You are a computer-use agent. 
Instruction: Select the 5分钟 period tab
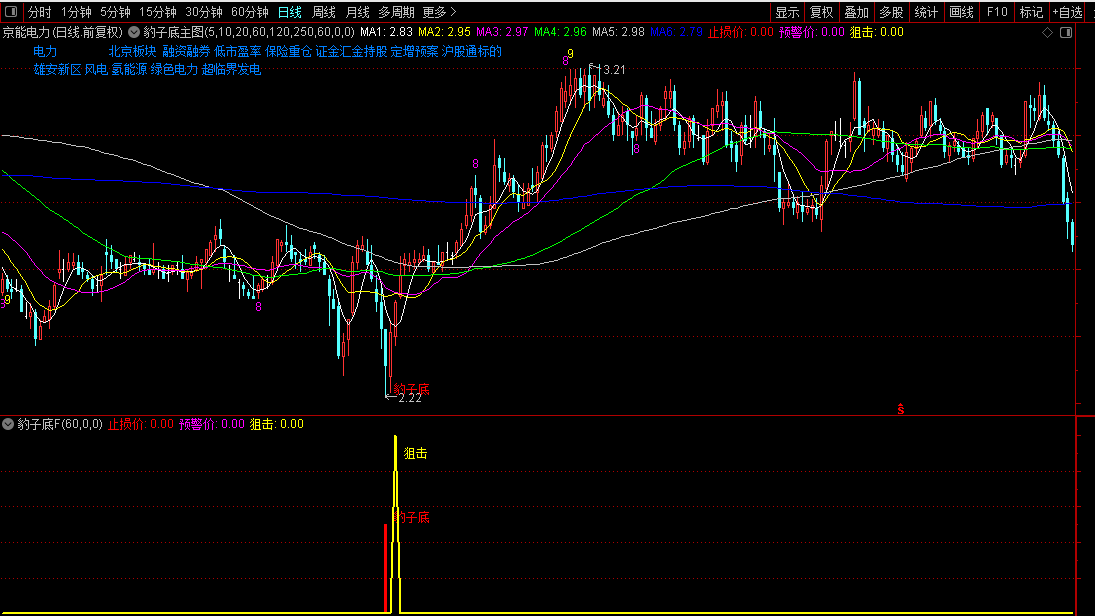(115, 12)
